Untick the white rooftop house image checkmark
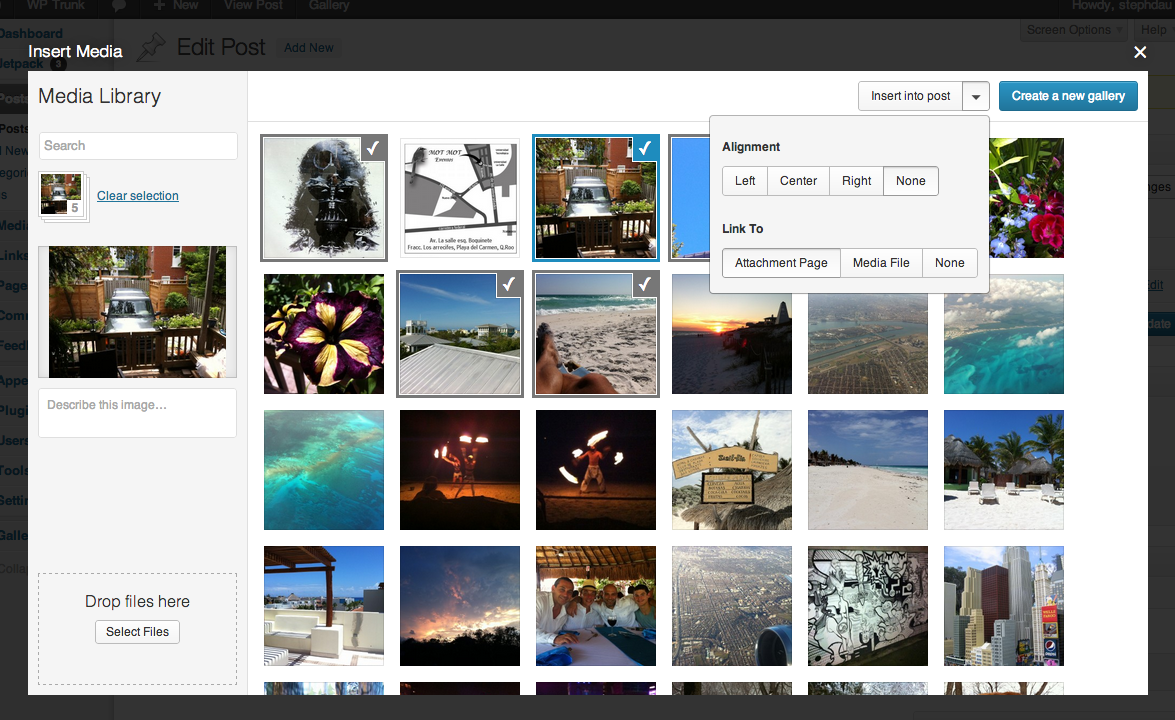Screen dimensions: 1175x720 coord(509,285)
